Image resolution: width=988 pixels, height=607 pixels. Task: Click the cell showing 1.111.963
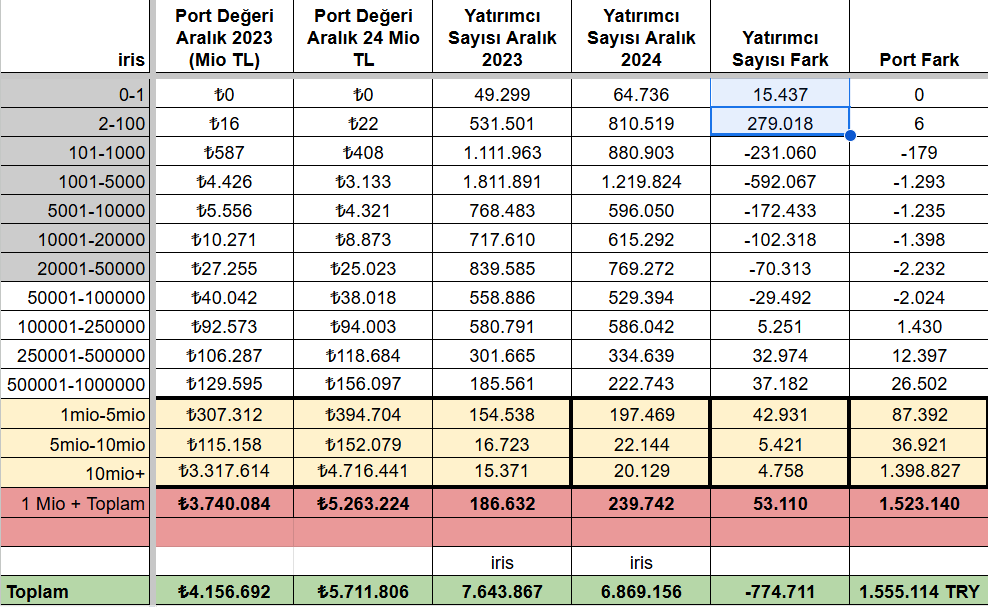pyautogui.click(x=502, y=152)
